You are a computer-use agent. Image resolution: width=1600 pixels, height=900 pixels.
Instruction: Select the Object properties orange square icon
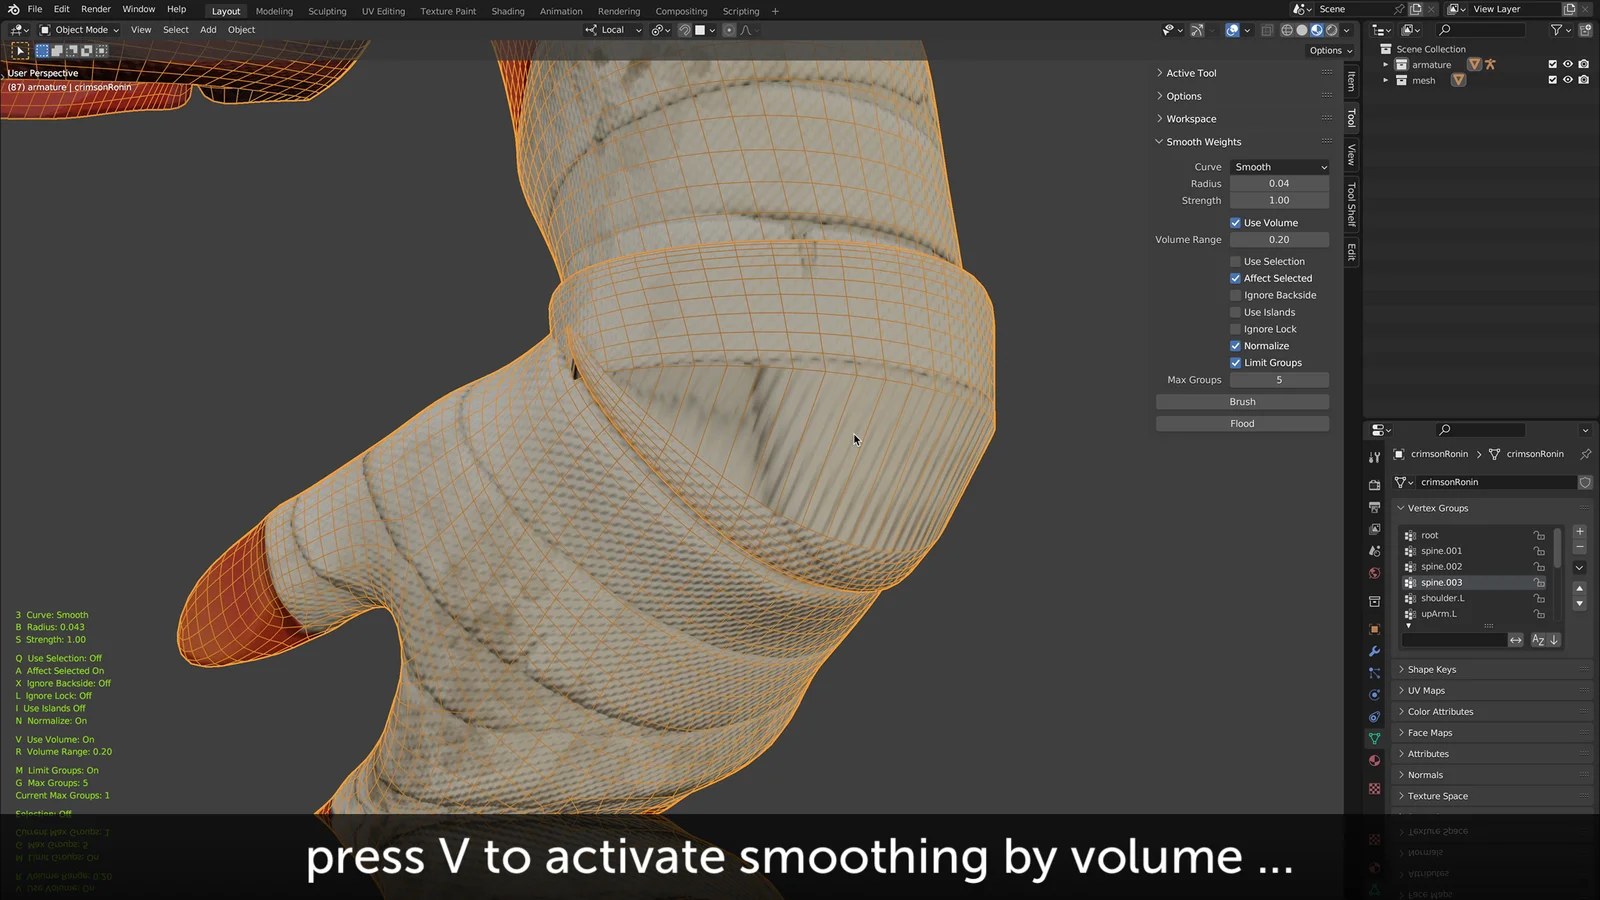(x=1375, y=628)
